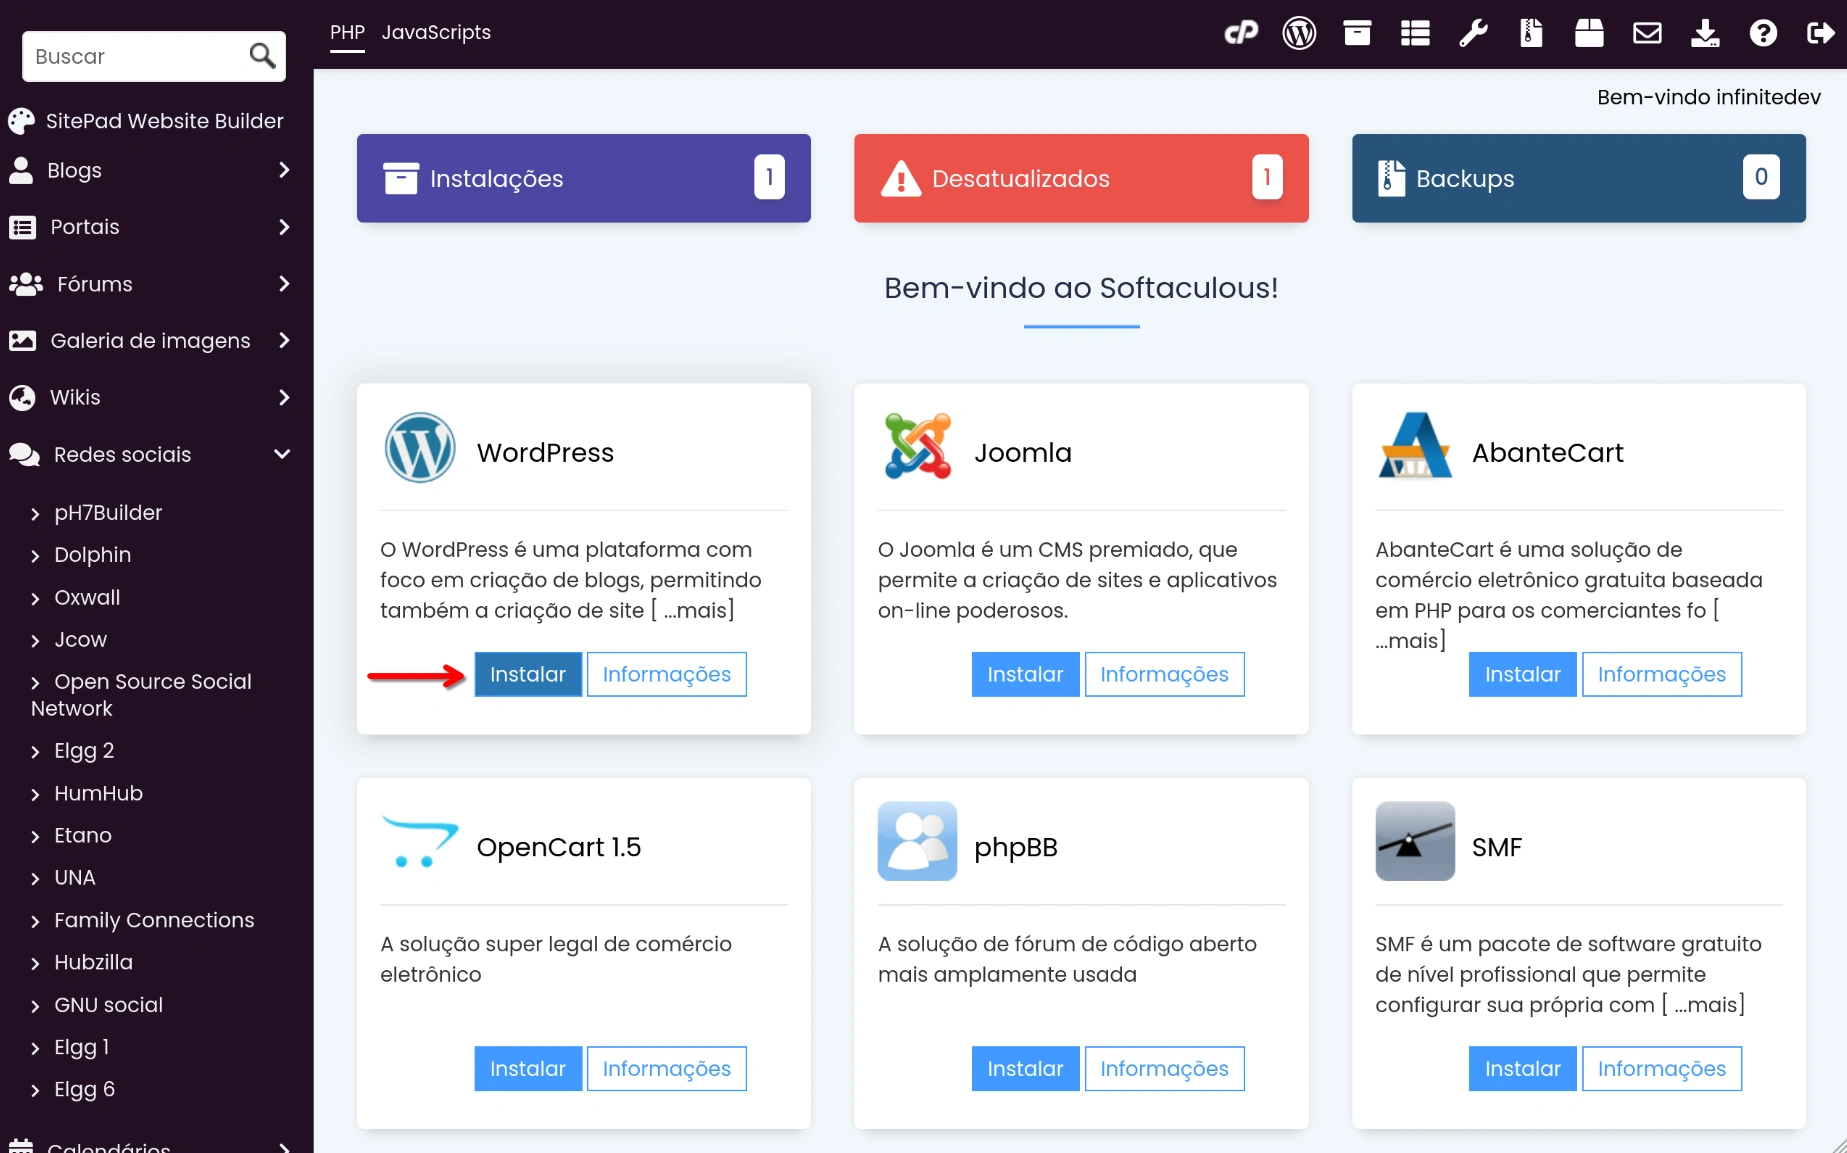The image size is (1847, 1153).
Task: Click the search magnifier in the Buscar field
Action: tap(261, 56)
